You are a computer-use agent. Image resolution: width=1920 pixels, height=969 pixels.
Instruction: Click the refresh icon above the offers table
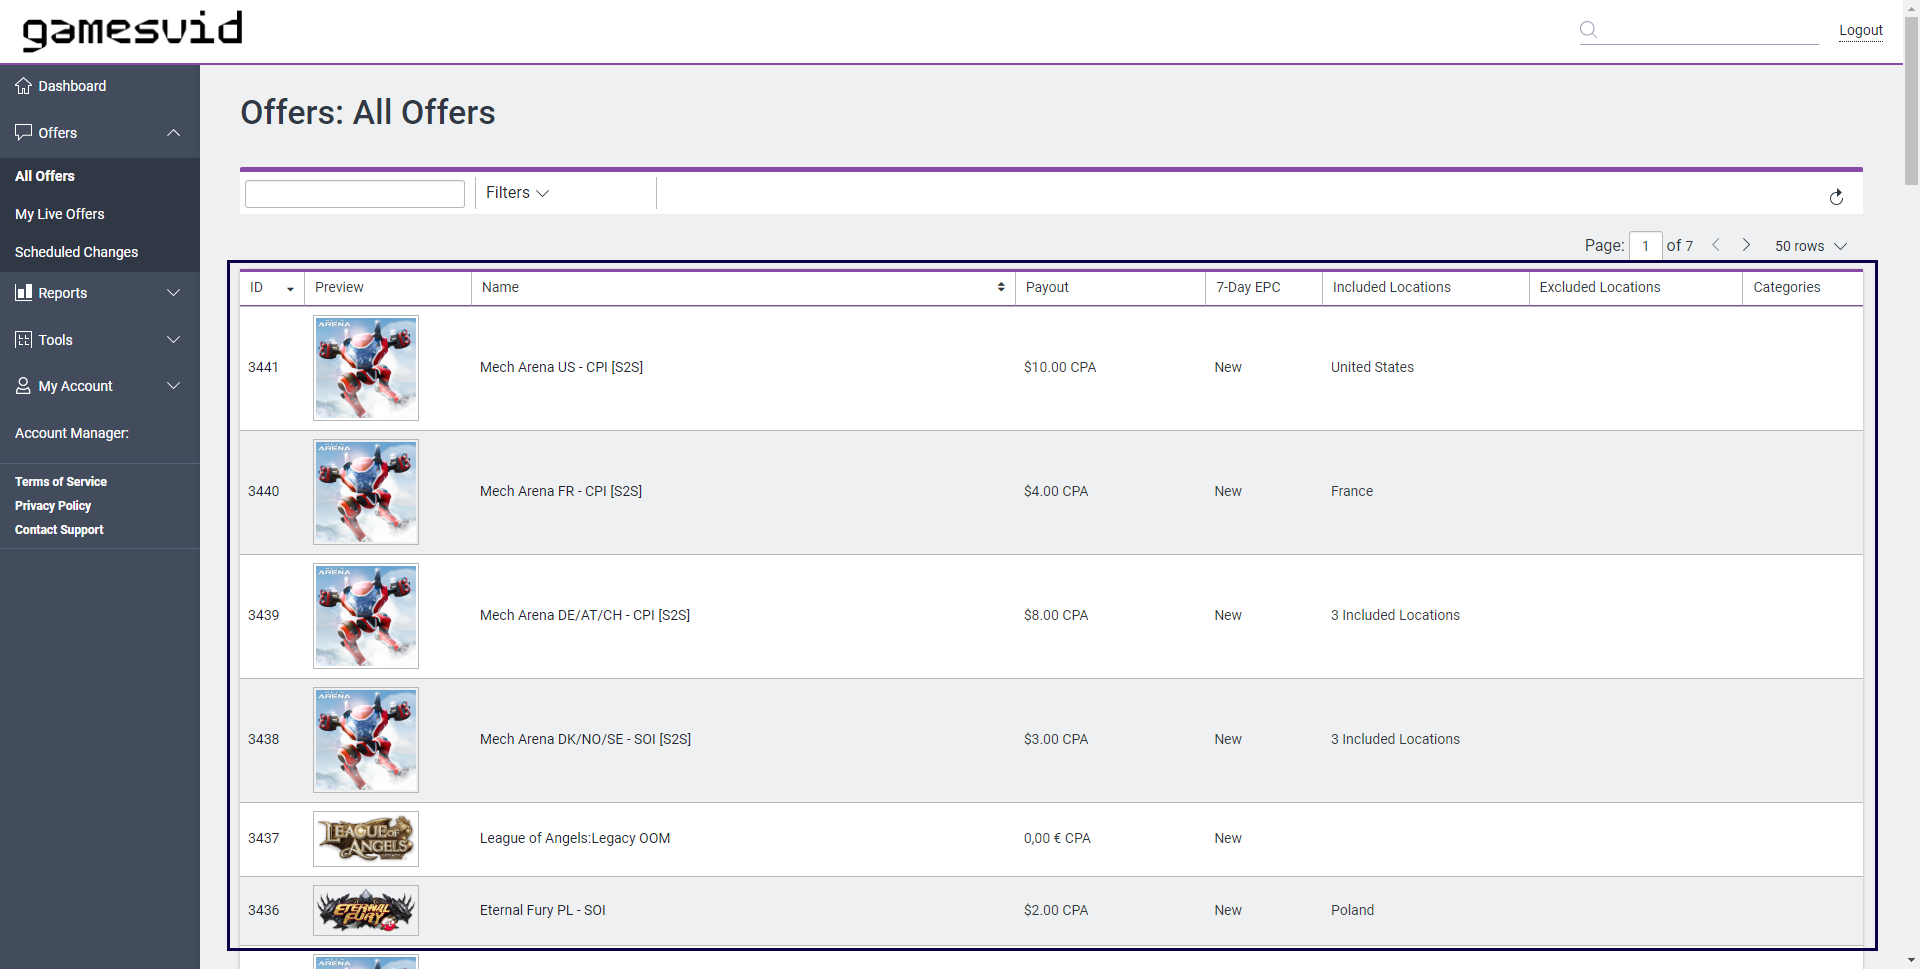(x=1836, y=197)
